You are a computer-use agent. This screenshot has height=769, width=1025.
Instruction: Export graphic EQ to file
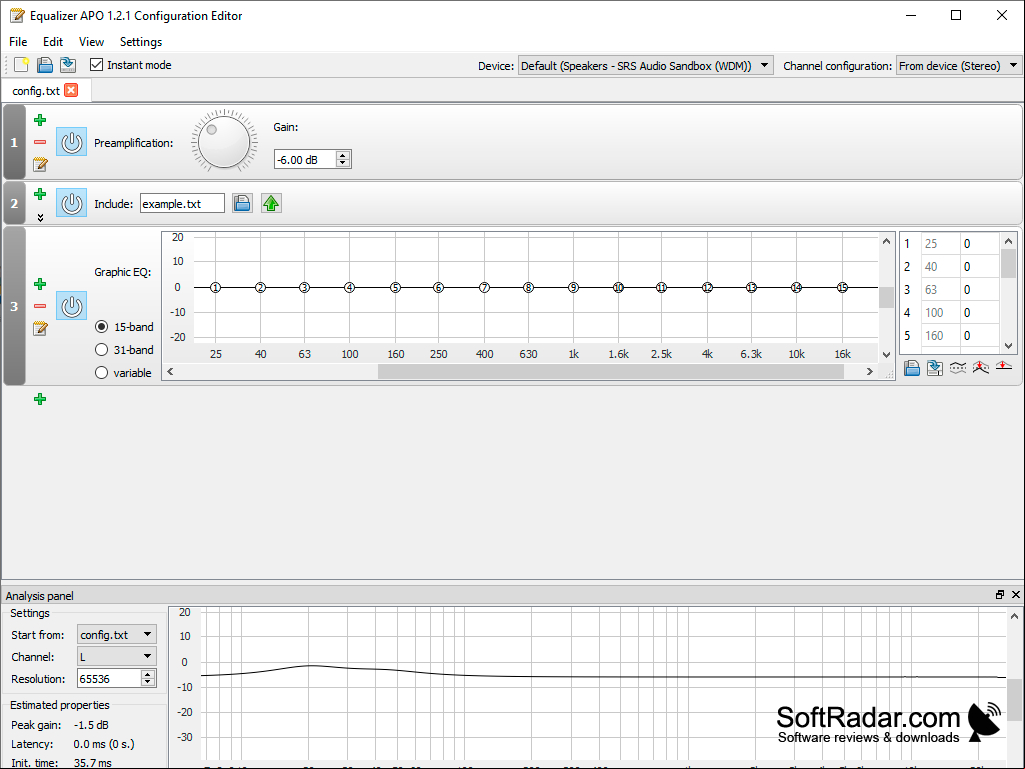[935, 368]
